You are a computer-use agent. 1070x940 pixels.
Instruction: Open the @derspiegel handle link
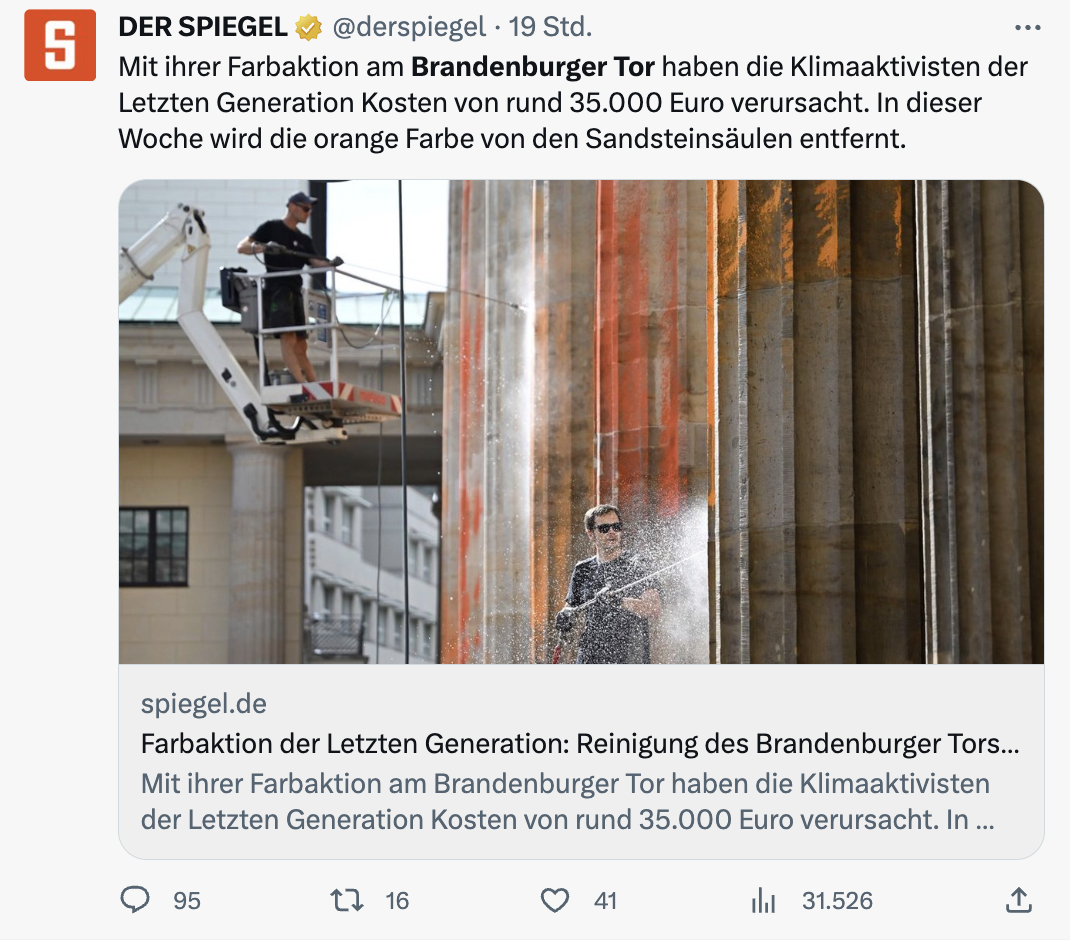409,27
